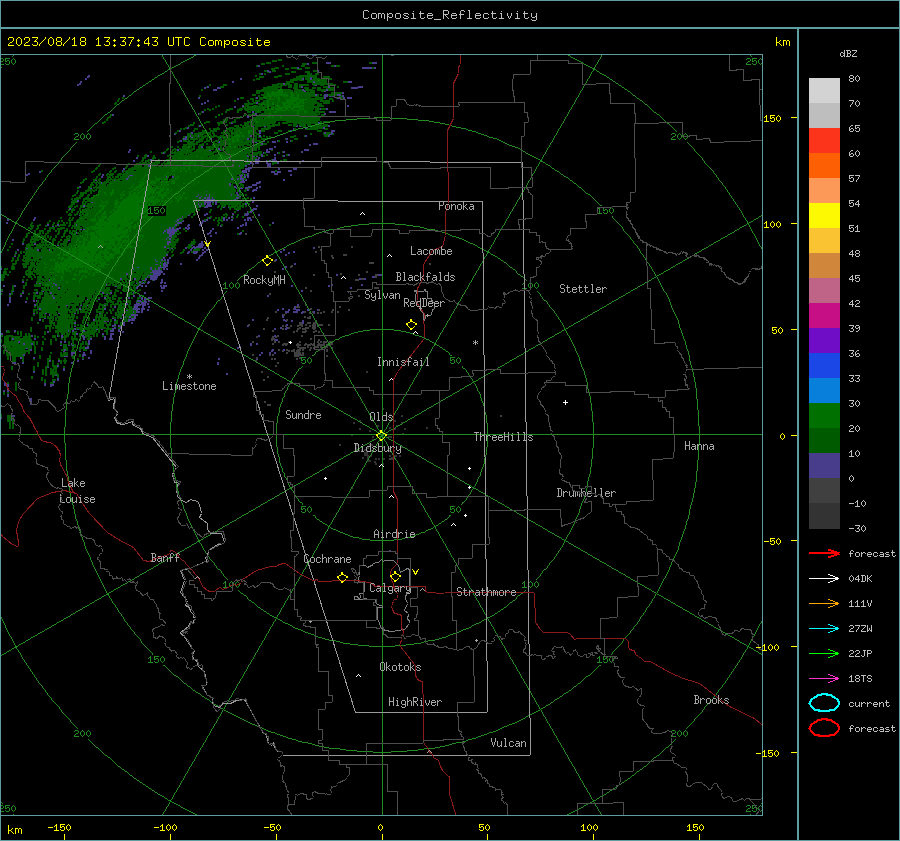Click the red forecast arrow legend icon
This screenshot has width=900, height=841.
[x=824, y=553]
